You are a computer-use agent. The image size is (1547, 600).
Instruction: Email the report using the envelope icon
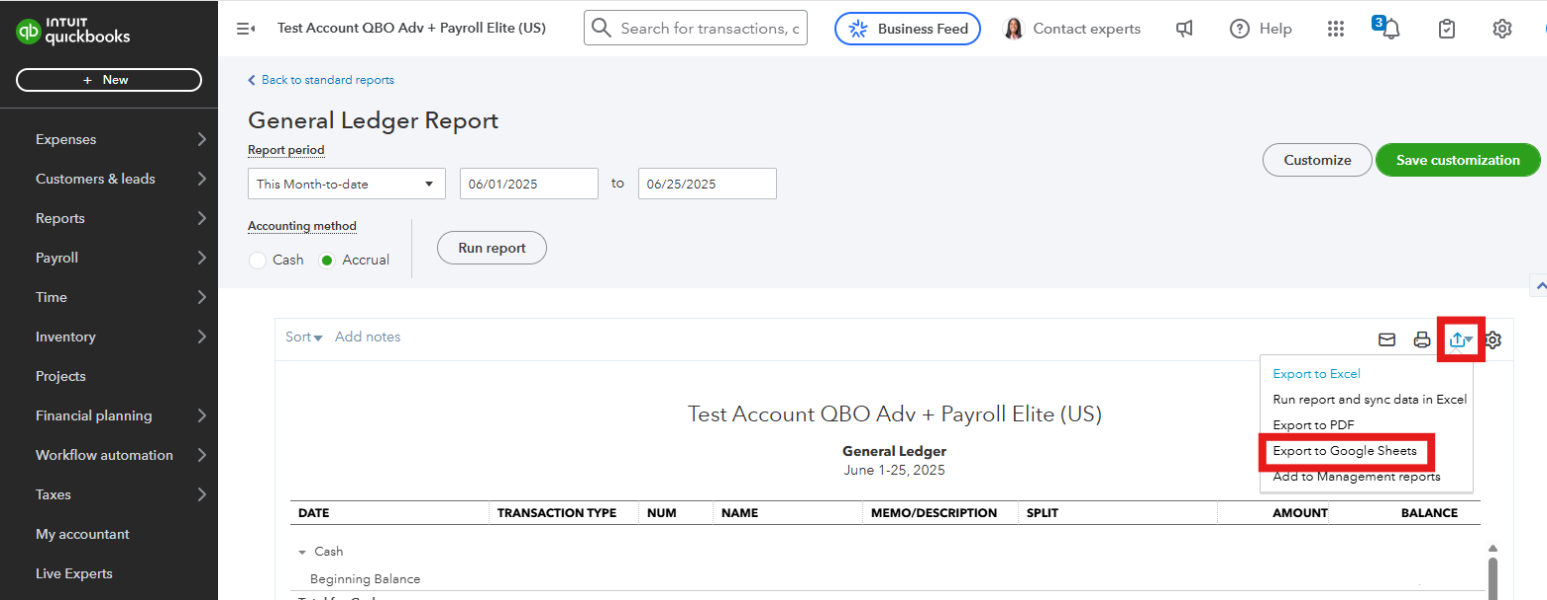click(1387, 340)
